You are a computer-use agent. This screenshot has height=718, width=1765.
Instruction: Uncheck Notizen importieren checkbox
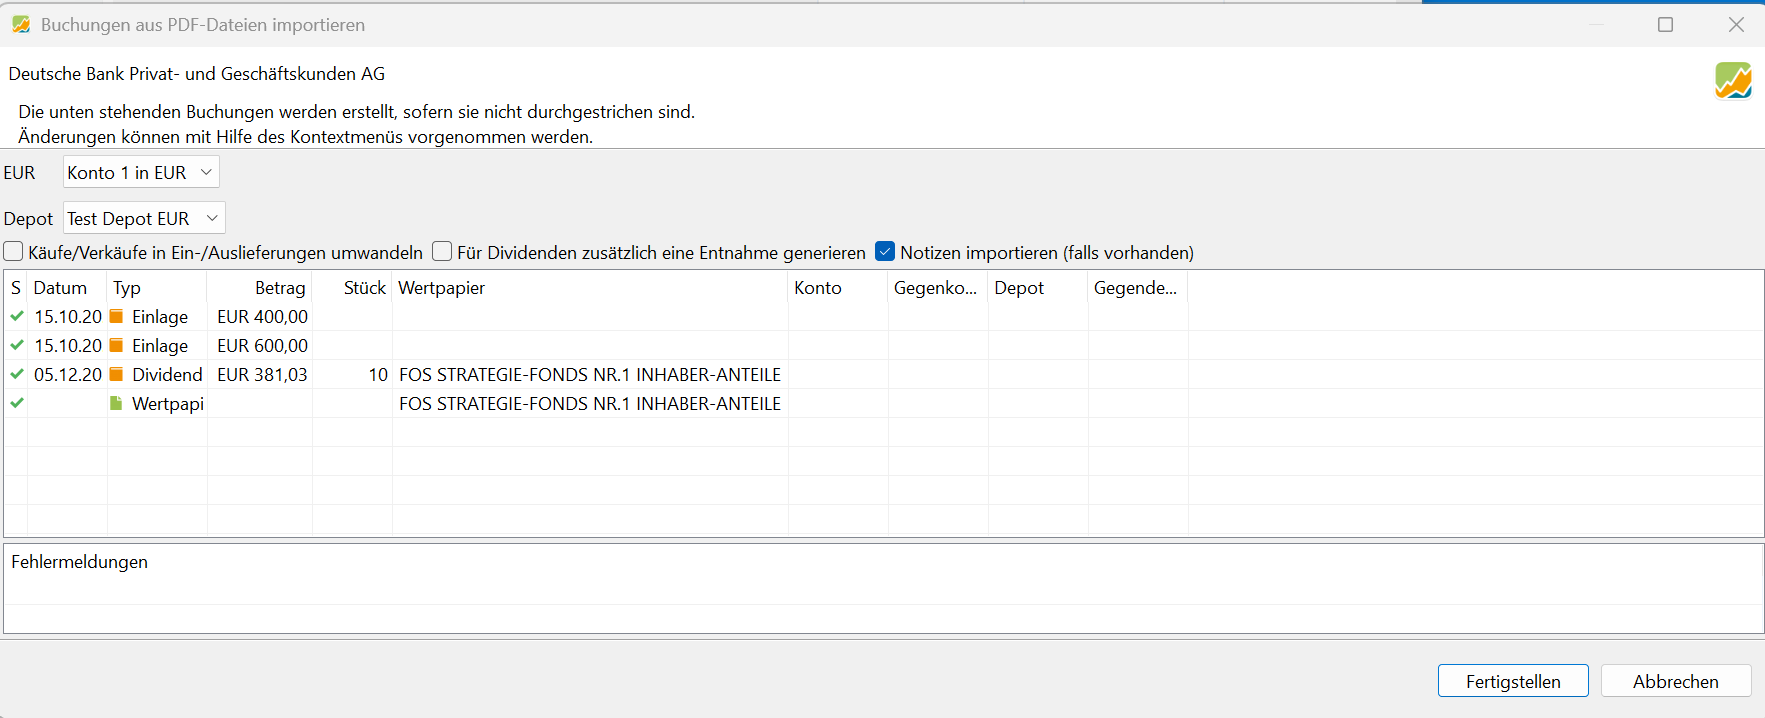pyautogui.click(x=885, y=252)
